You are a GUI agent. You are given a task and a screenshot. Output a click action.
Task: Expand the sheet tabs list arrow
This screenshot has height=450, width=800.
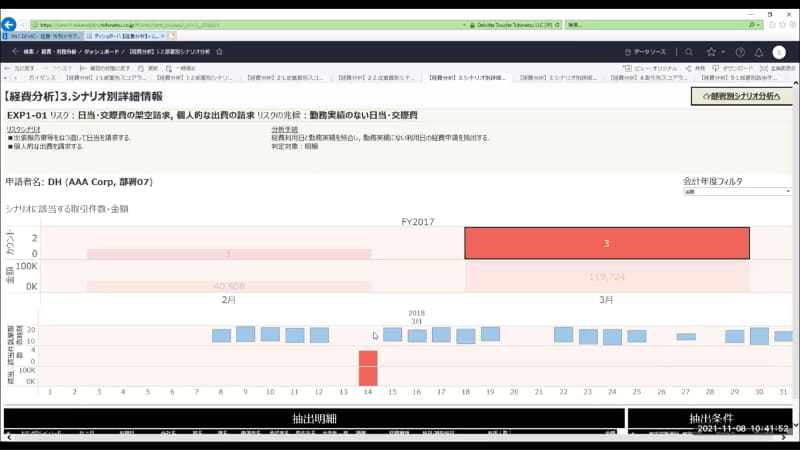click(5, 78)
